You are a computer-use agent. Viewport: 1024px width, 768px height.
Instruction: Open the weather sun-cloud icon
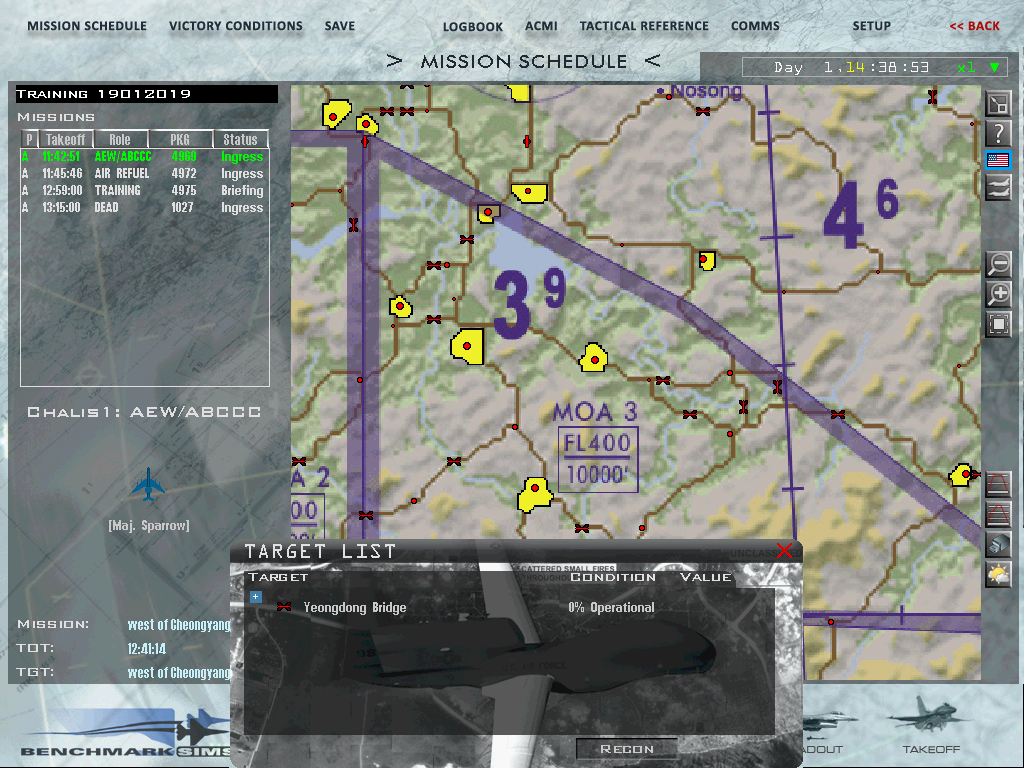998,574
